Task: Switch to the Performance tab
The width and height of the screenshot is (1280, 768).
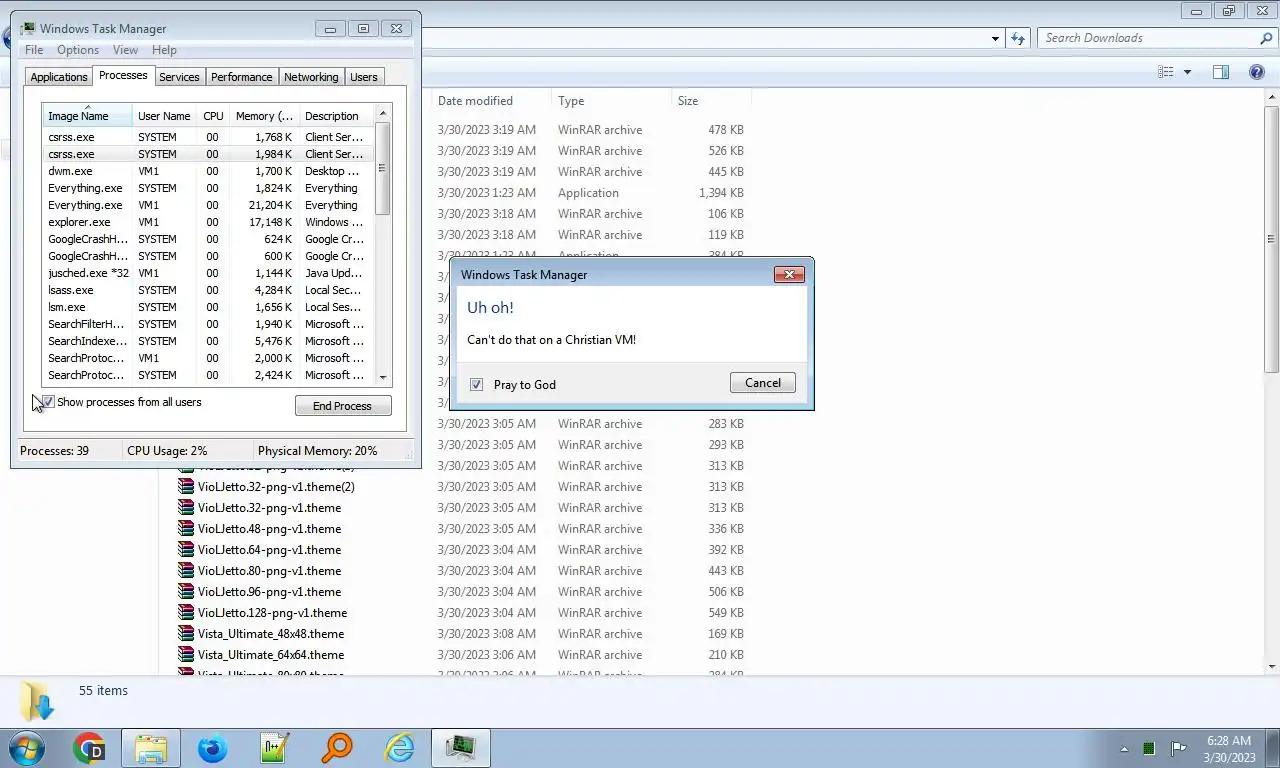Action: (241, 77)
